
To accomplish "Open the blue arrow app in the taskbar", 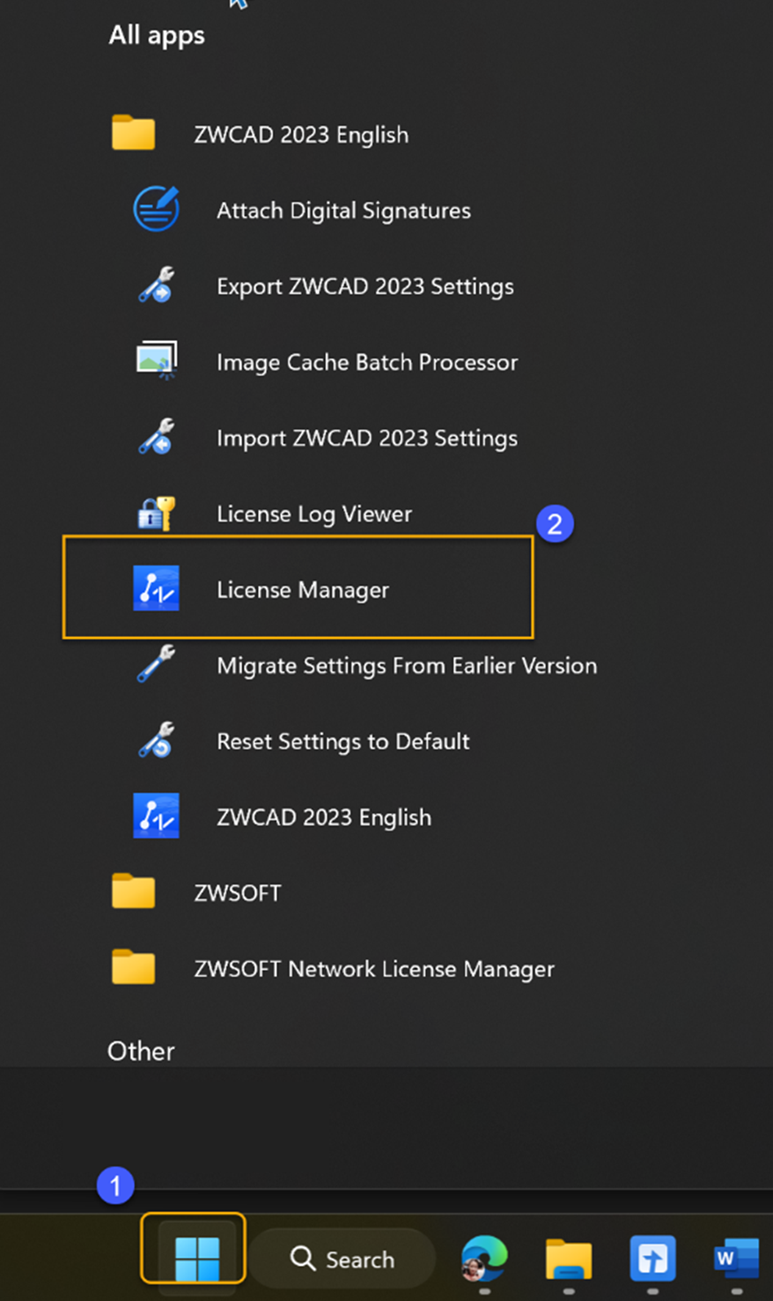I will pyautogui.click(x=653, y=1259).
